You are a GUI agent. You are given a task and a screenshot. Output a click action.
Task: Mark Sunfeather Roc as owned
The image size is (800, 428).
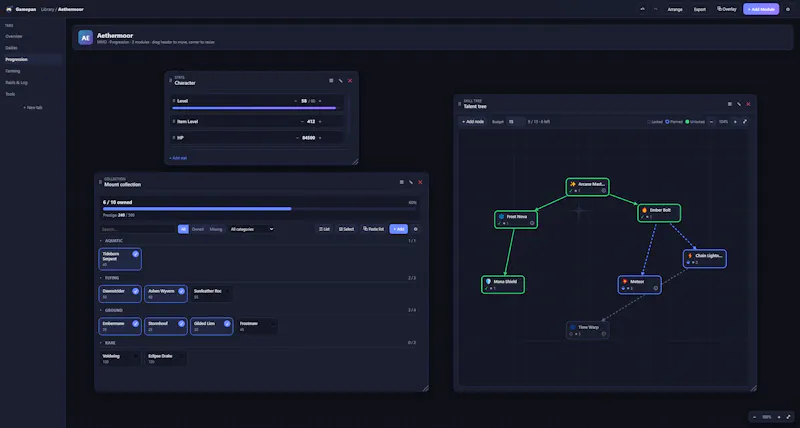[227, 291]
